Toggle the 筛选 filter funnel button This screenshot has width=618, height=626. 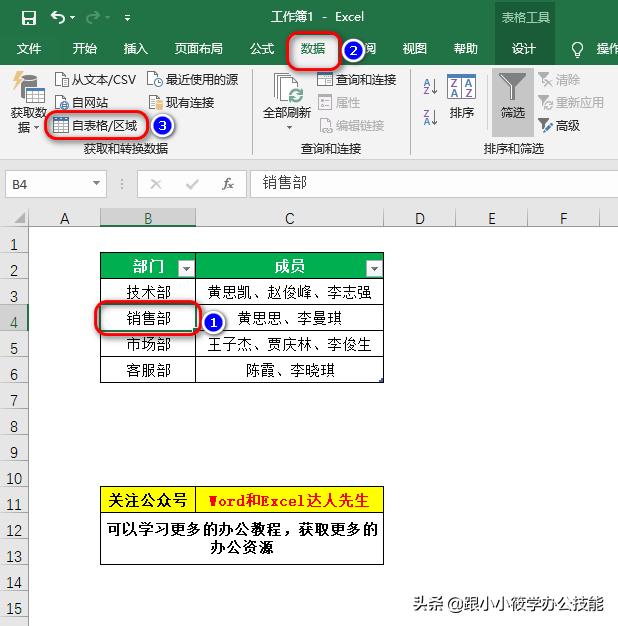(513, 102)
